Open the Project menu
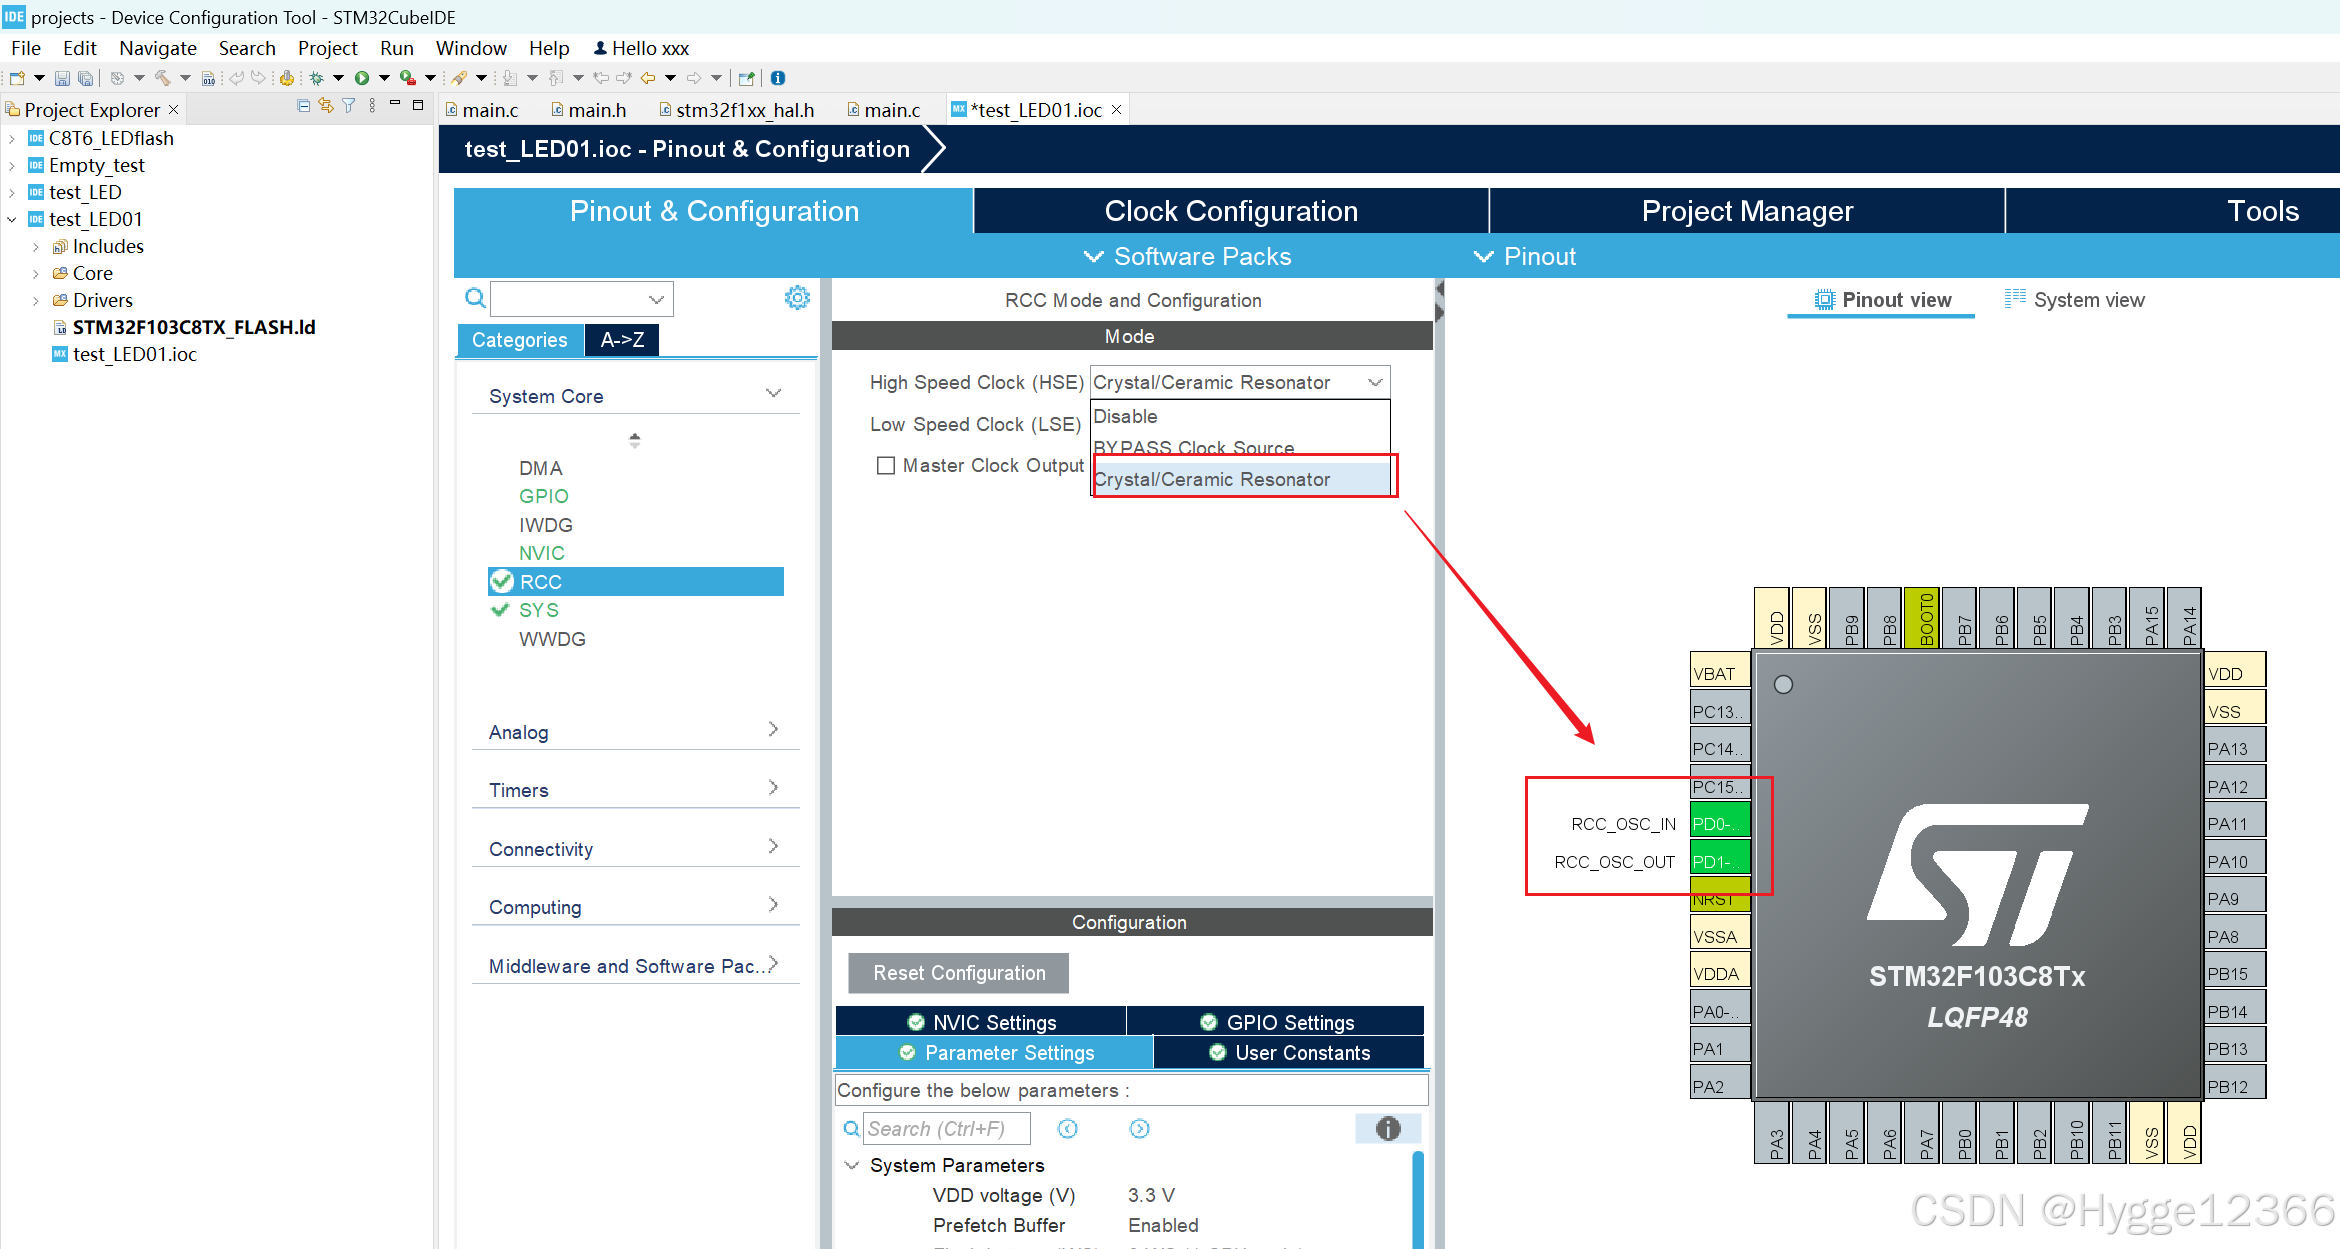The width and height of the screenshot is (2340, 1249). tap(326, 48)
